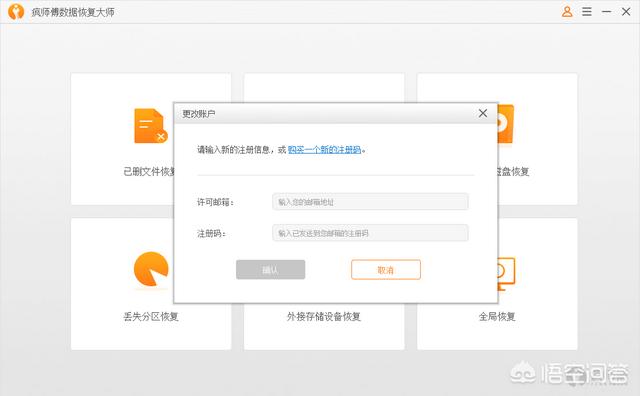Click the orange user account icon
This screenshot has height=396, width=640.
(567, 11)
